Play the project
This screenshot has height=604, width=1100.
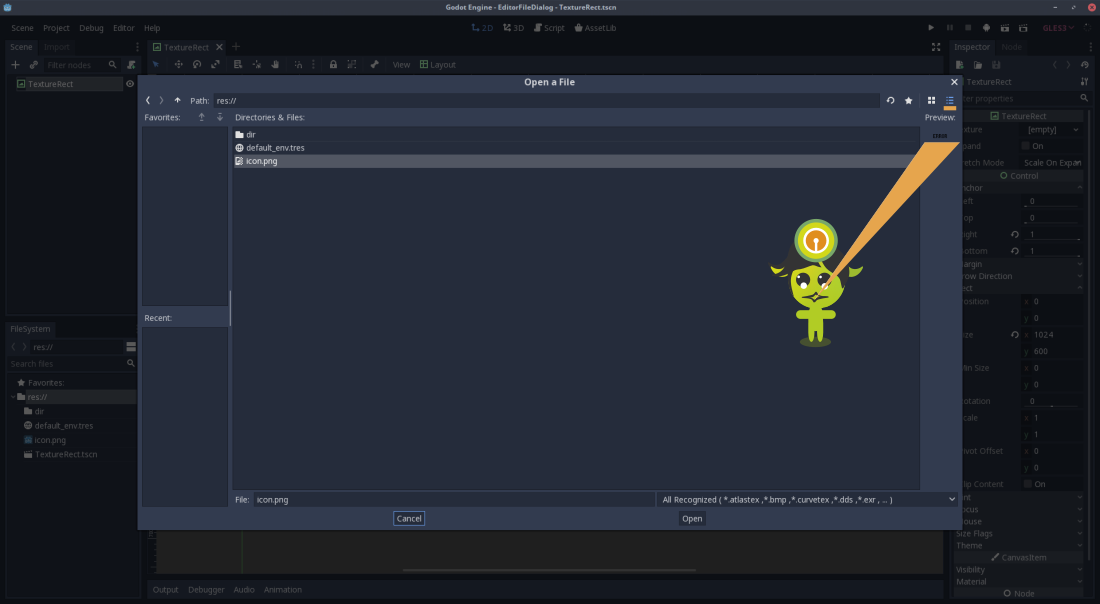click(931, 28)
